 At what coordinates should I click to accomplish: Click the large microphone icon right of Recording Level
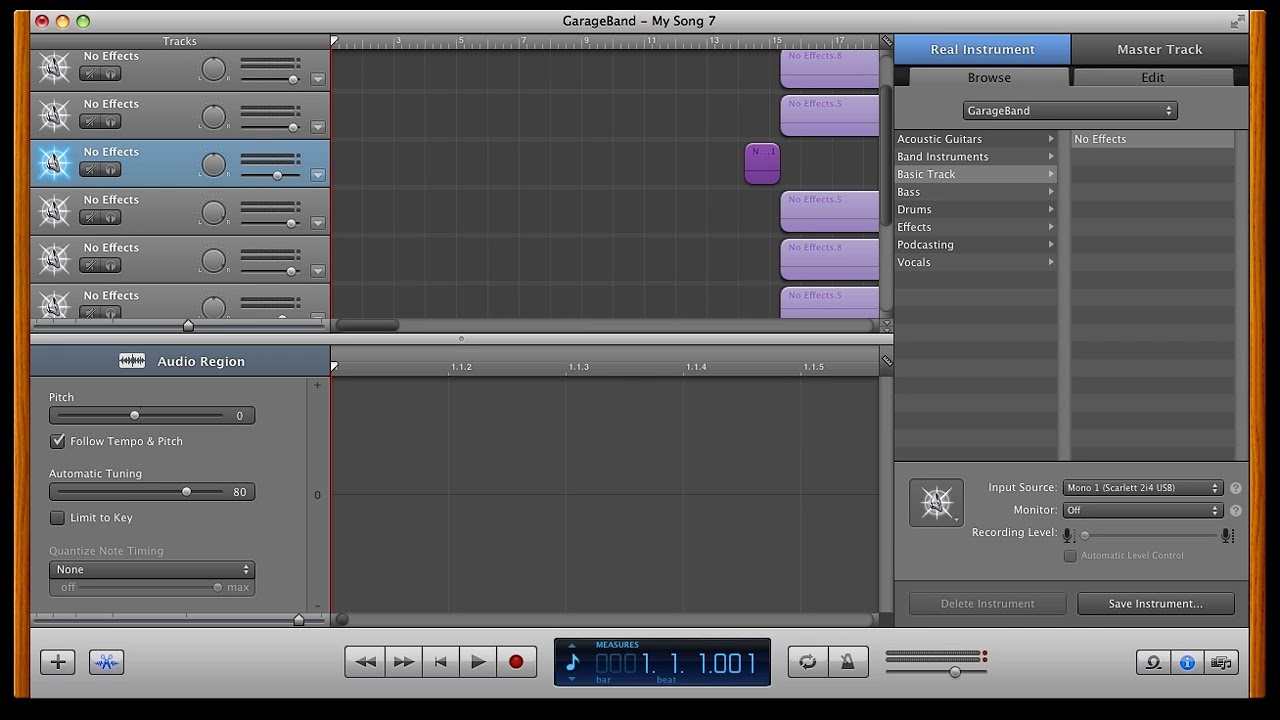(x=1228, y=535)
